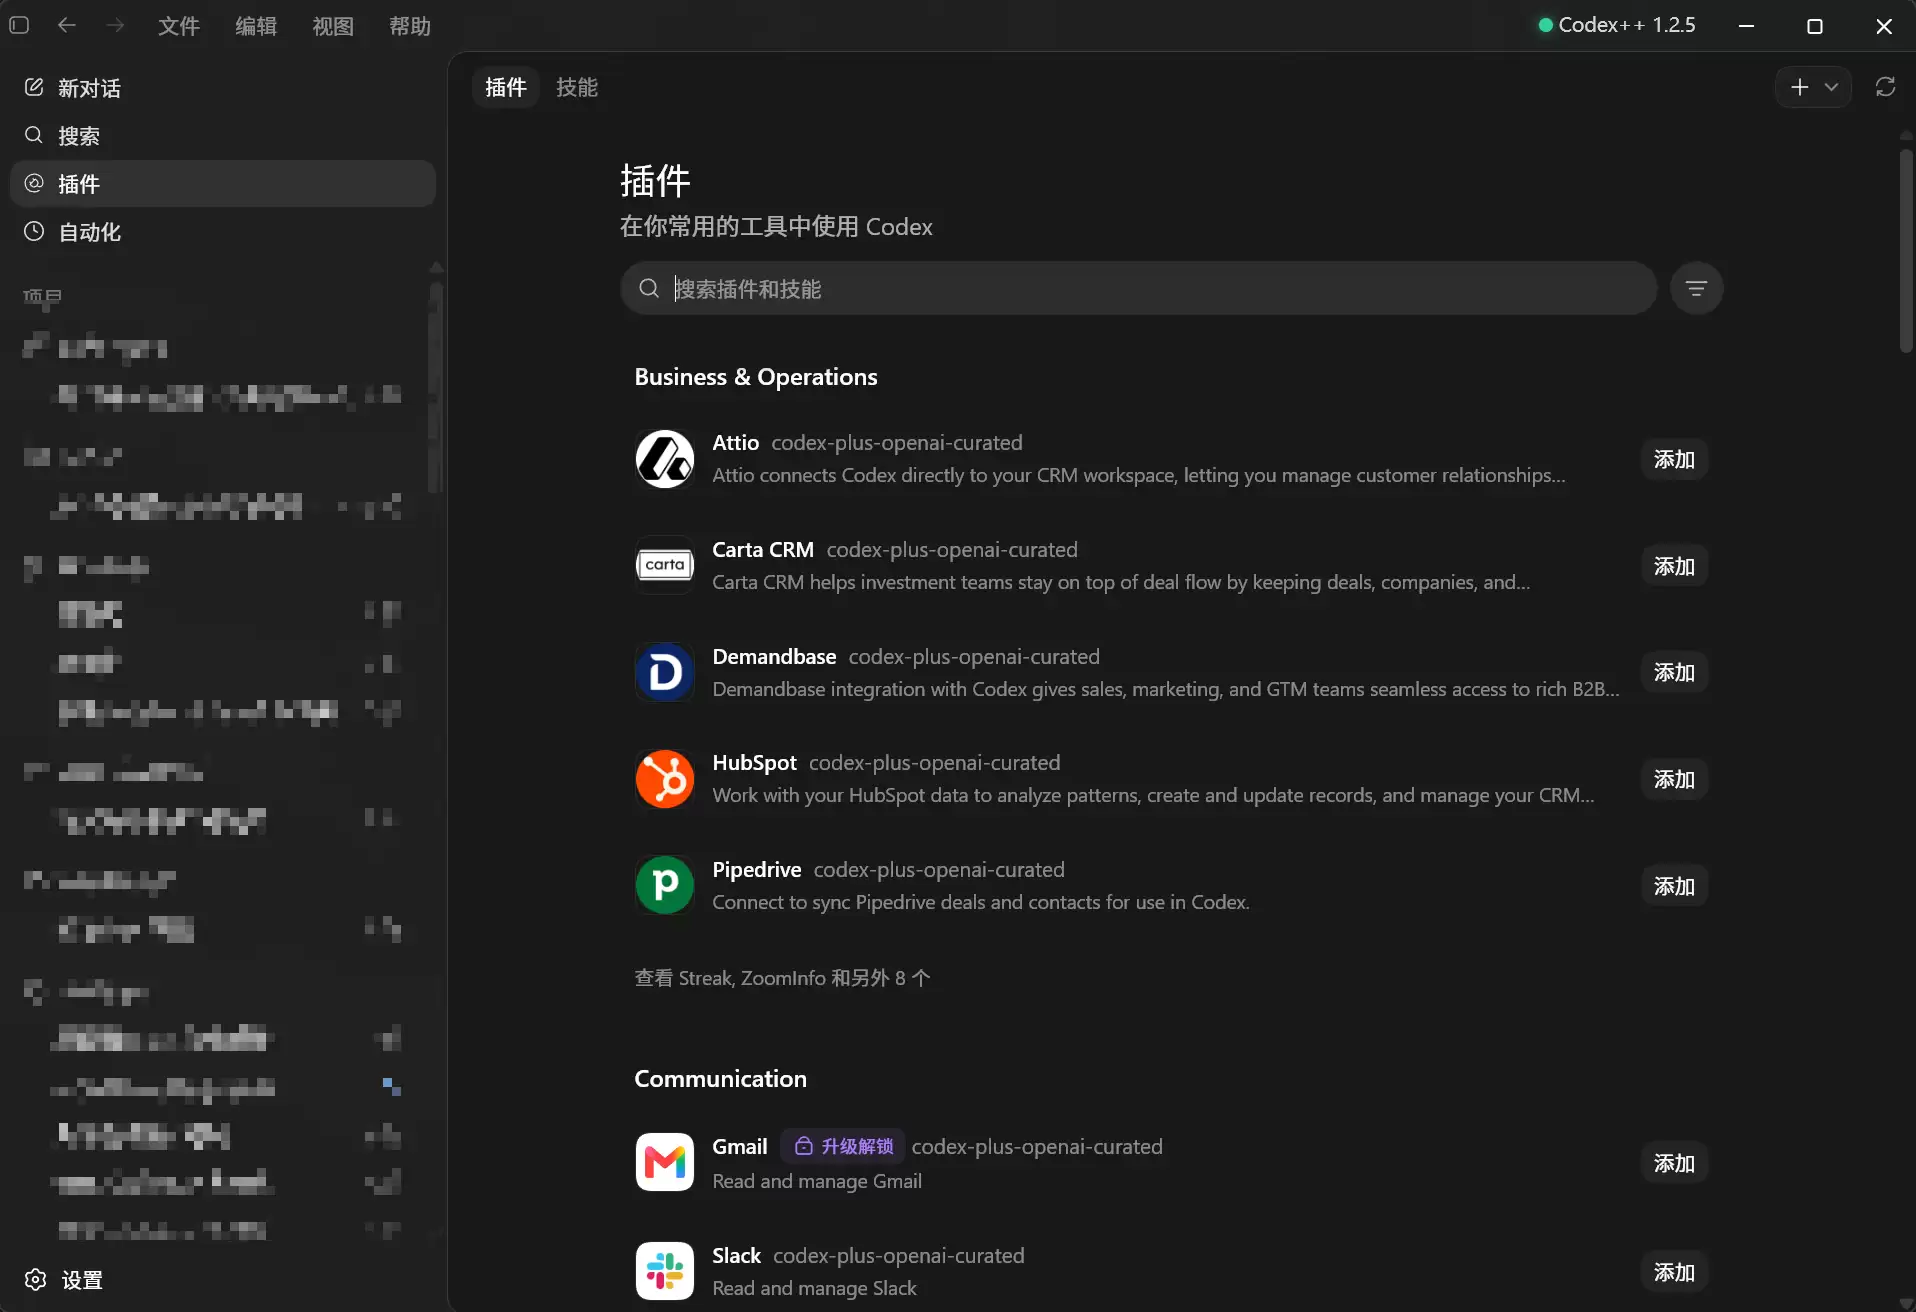Click the sidebar toggle icon in title bar
This screenshot has width=1916, height=1312.
tap(19, 25)
